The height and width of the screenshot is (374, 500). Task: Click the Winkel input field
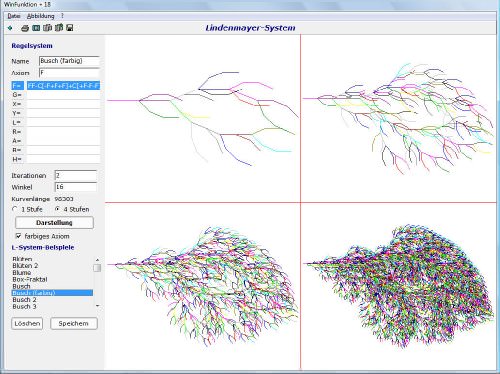click(76, 187)
